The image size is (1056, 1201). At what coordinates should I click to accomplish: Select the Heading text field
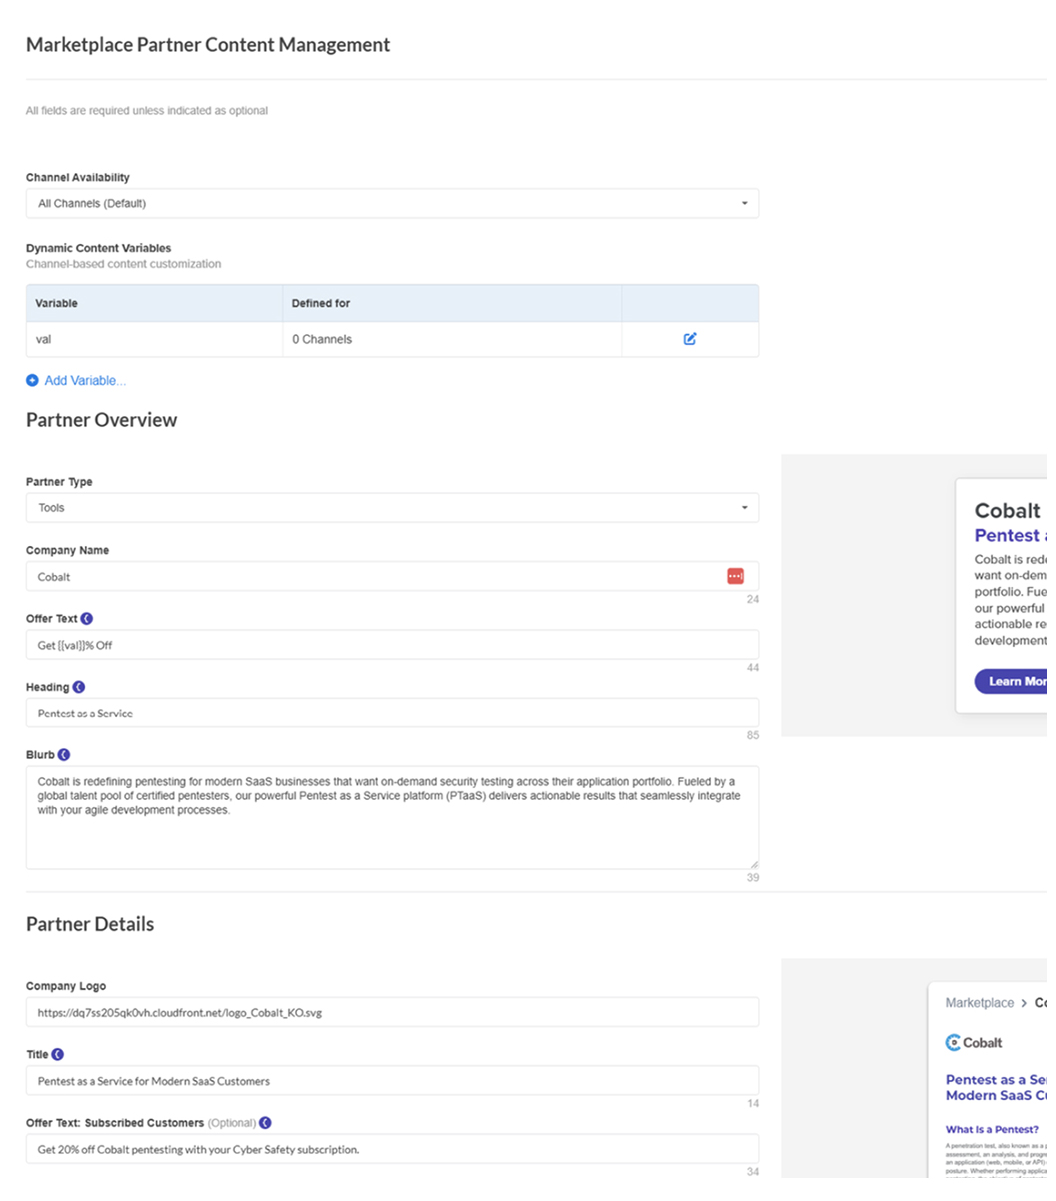coord(392,714)
